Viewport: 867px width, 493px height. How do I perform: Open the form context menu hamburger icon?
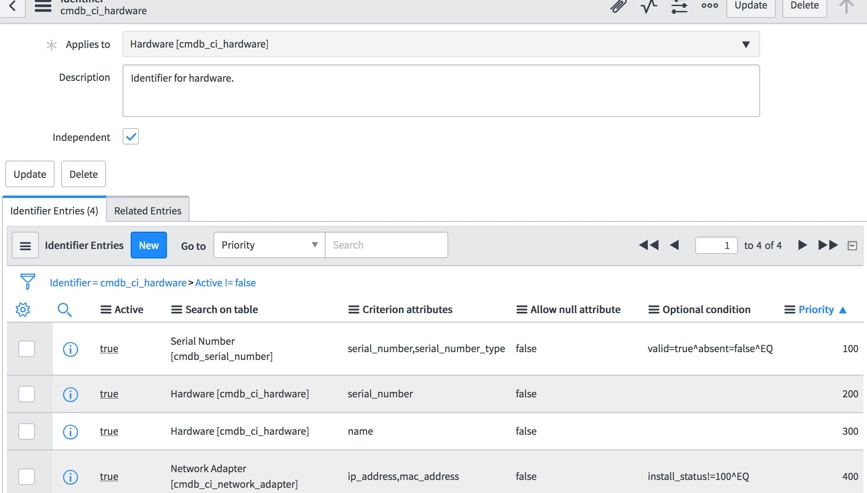point(43,7)
